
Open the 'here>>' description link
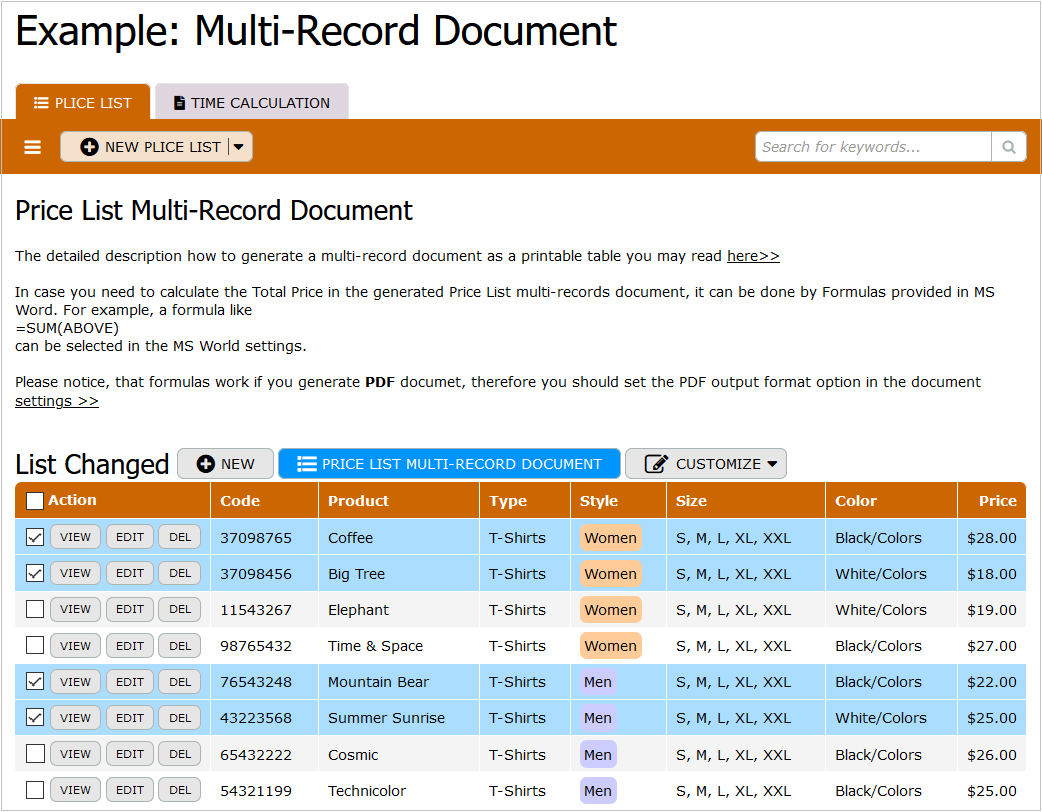[753, 256]
